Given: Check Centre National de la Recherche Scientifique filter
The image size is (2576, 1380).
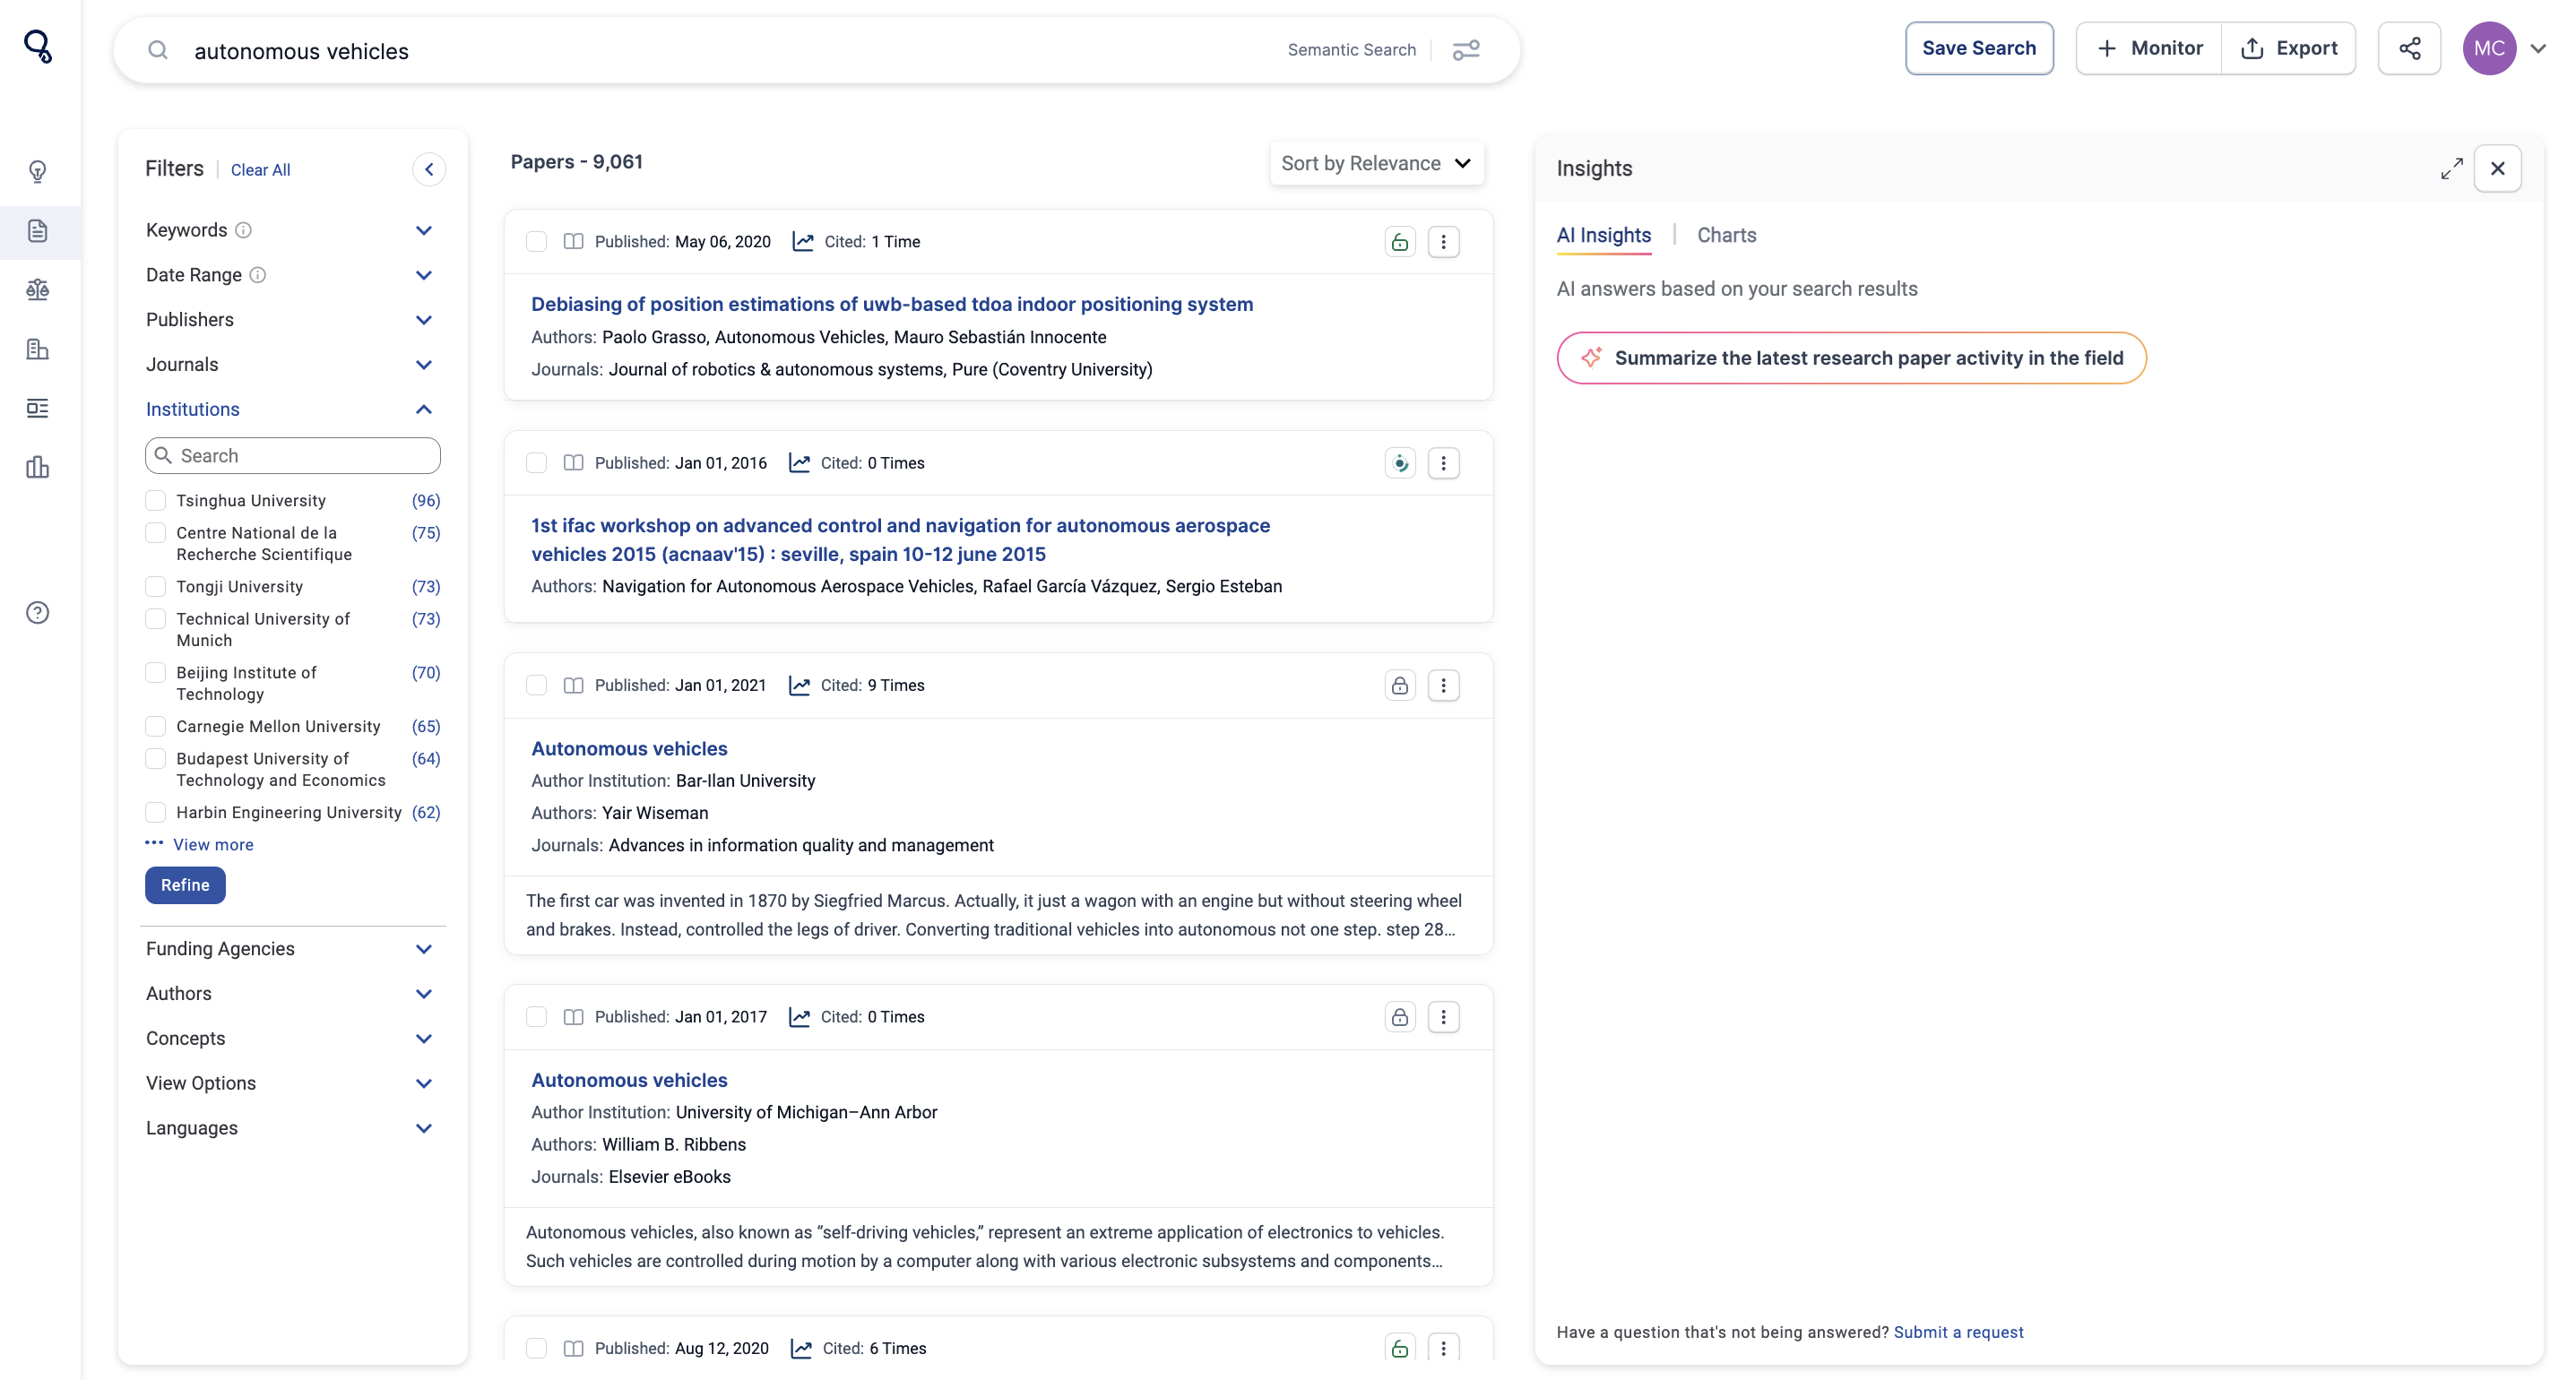Looking at the screenshot, I should click(x=155, y=533).
